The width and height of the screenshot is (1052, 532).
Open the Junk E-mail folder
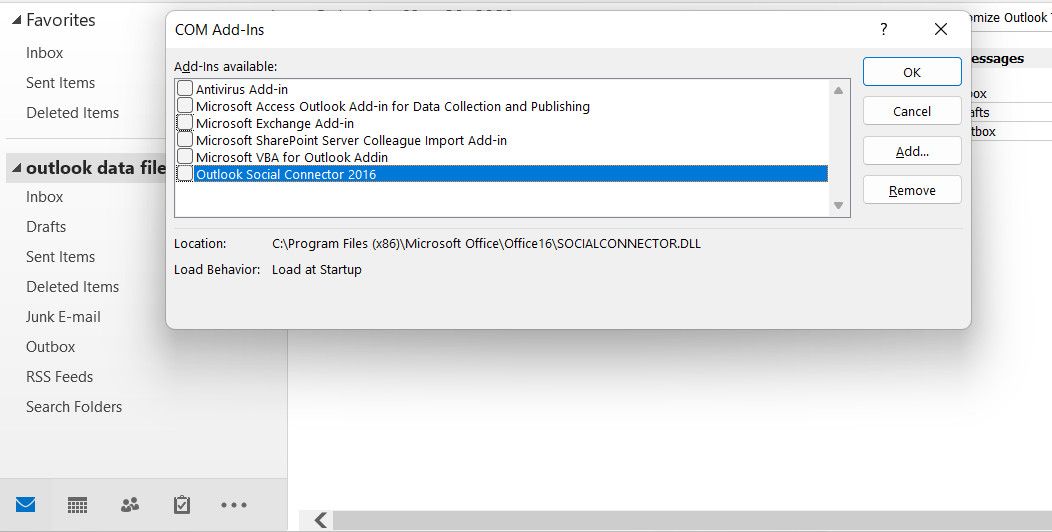coord(63,317)
